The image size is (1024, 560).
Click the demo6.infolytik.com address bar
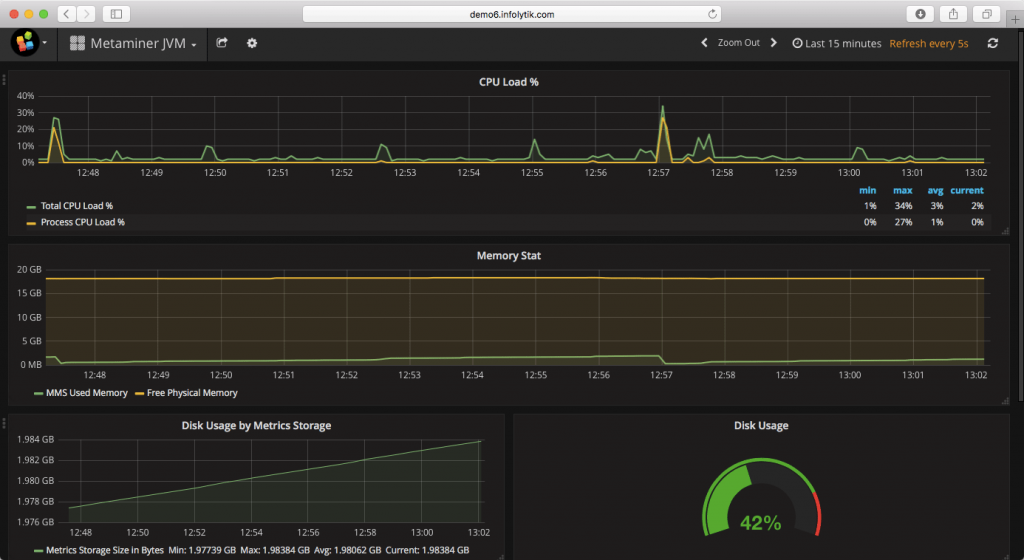point(511,14)
